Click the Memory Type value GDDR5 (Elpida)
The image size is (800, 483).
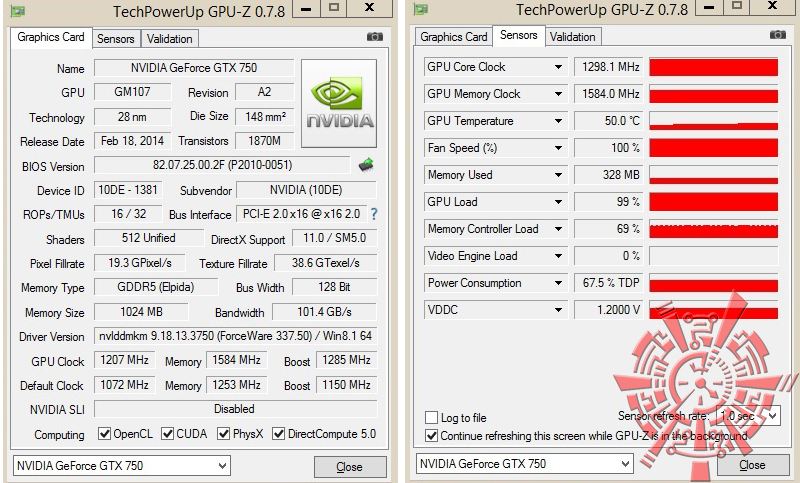point(156,287)
